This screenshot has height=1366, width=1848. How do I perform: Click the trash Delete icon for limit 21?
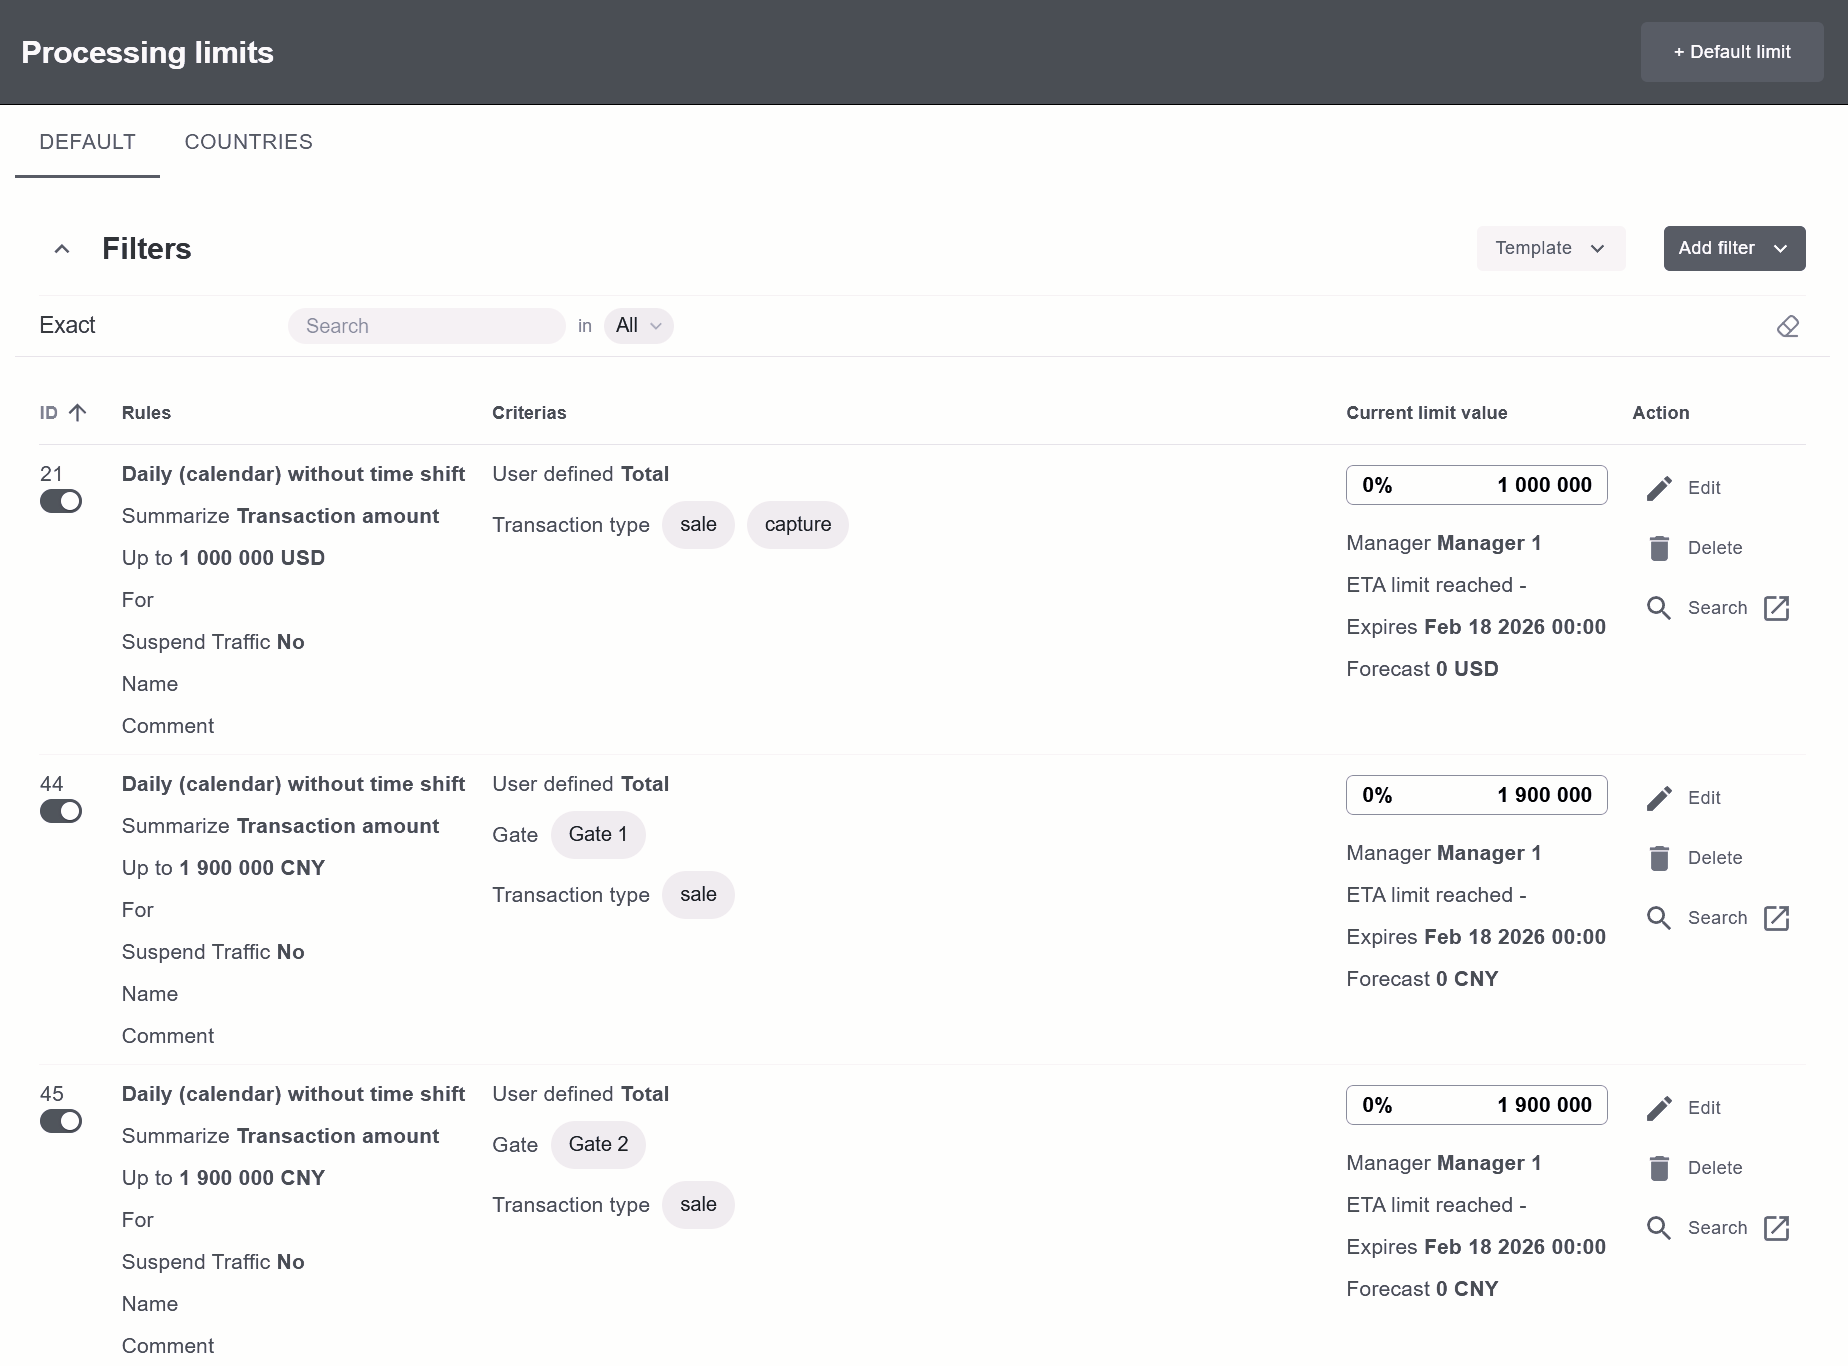[x=1659, y=548]
